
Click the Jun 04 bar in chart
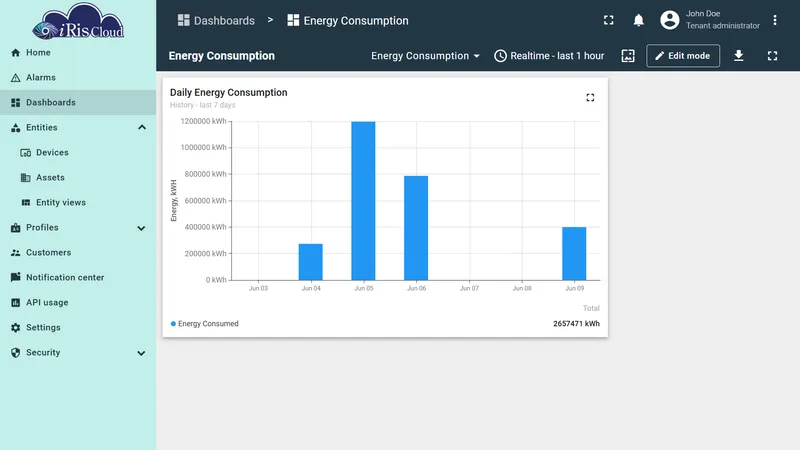tap(311, 262)
